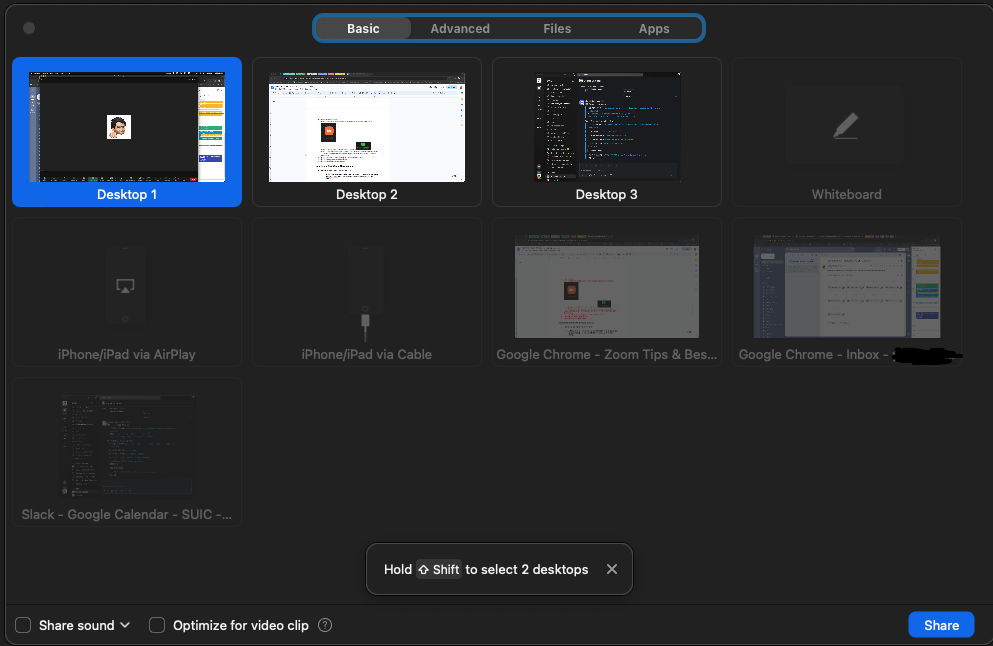Dismiss the Hold Shift tip

coord(612,569)
